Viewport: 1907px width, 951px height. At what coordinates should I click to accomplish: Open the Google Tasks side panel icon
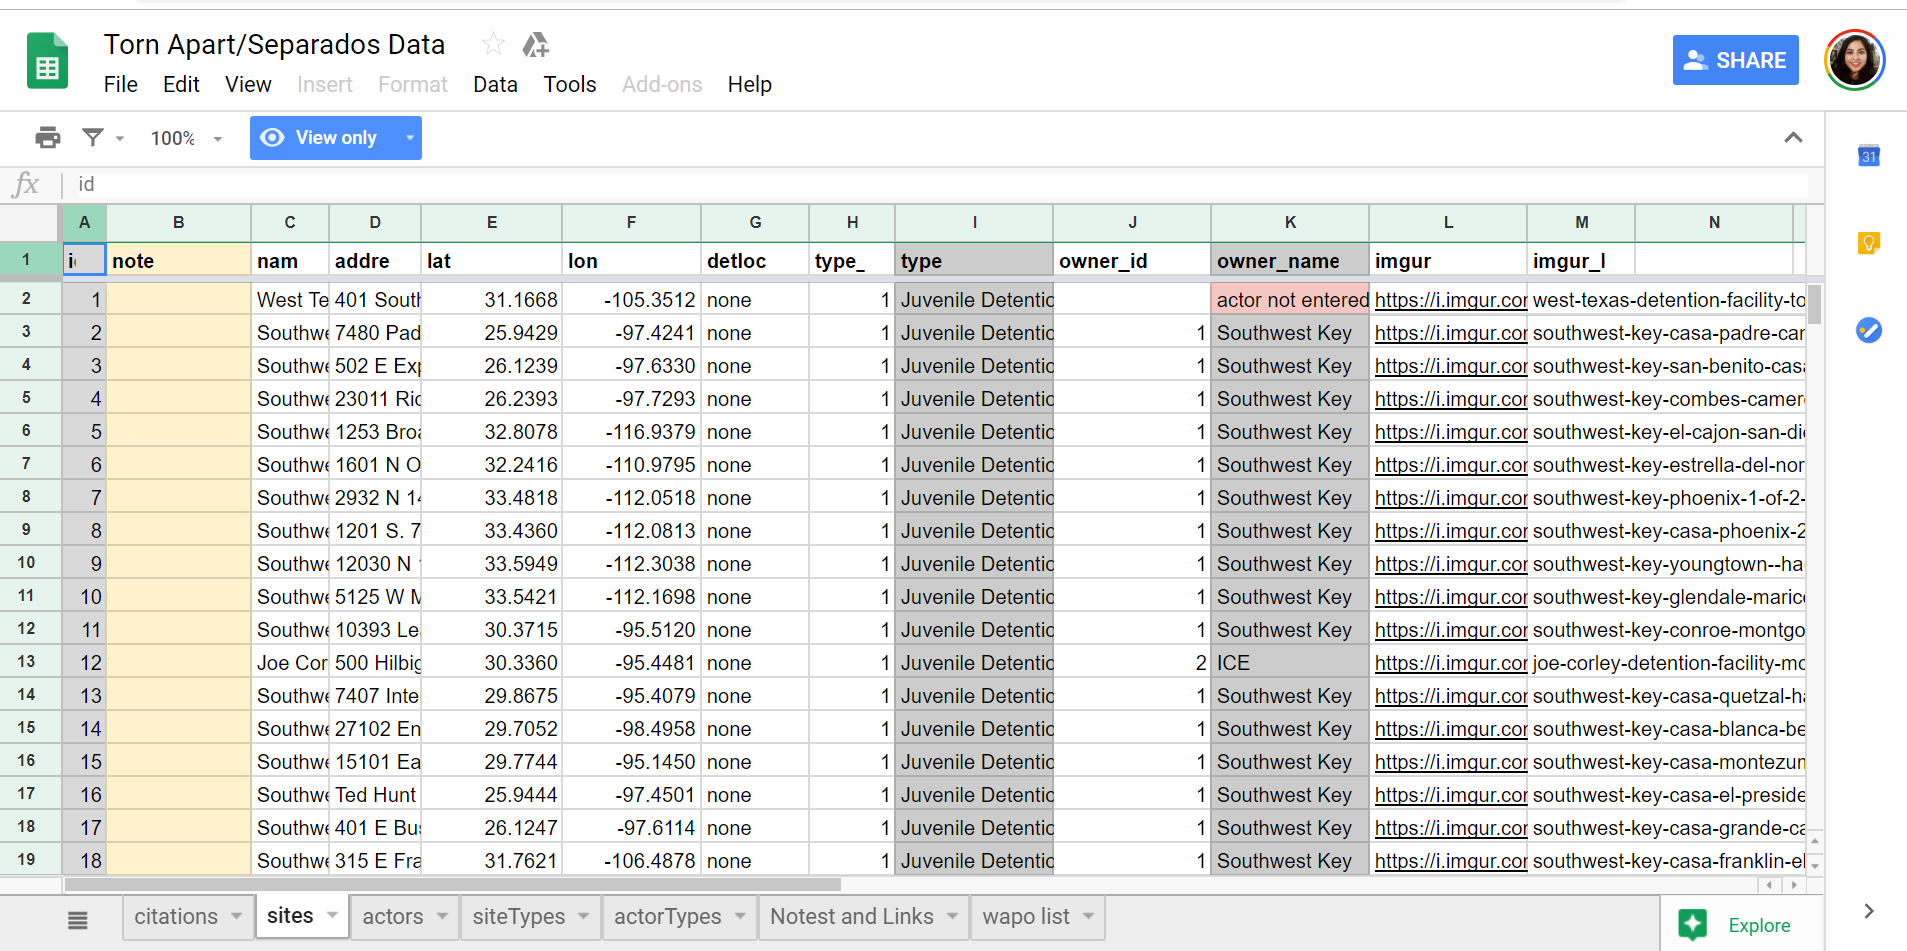tap(1868, 330)
